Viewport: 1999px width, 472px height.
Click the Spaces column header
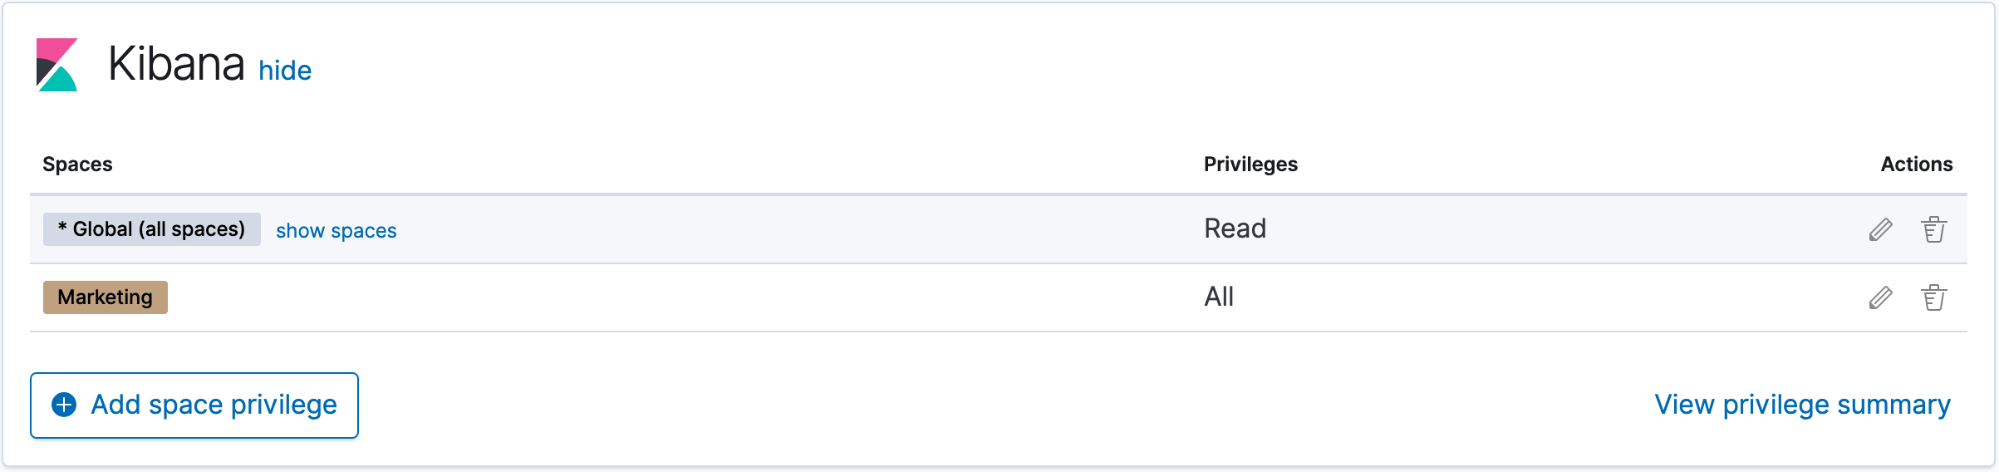tap(77, 164)
